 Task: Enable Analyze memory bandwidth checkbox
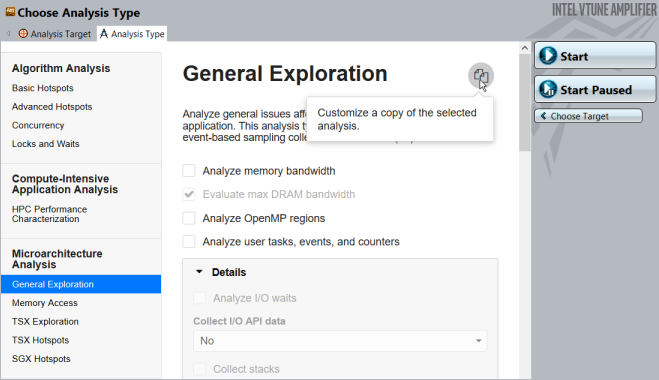click(189, 171)
